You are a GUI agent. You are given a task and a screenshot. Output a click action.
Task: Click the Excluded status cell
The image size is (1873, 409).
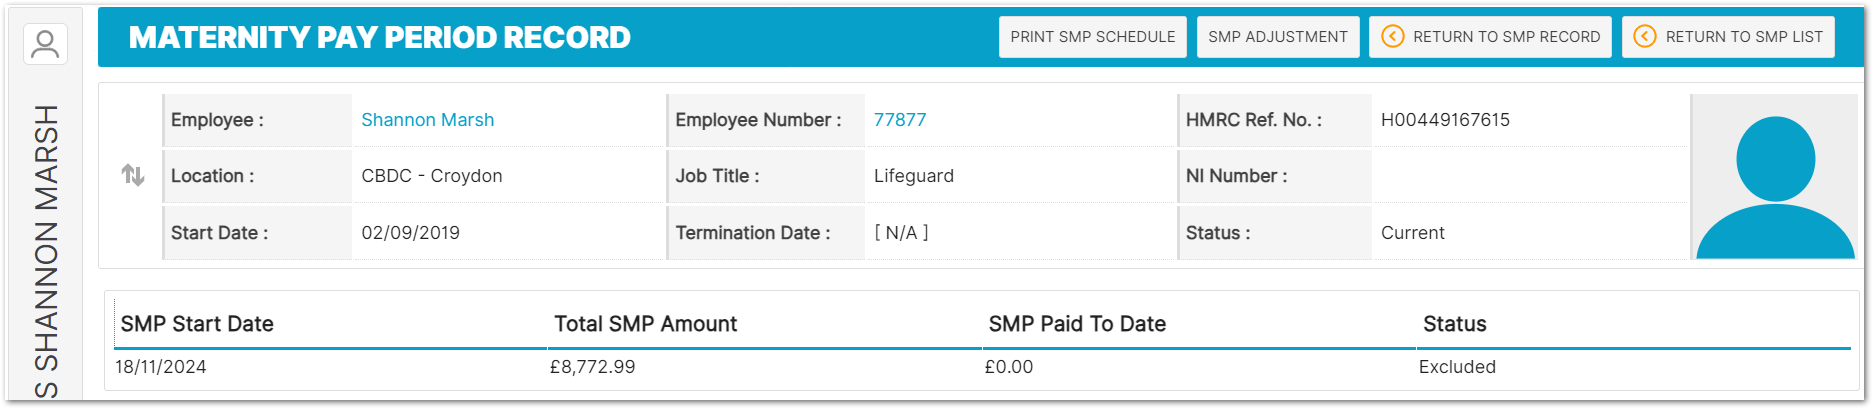[1457, 367]
